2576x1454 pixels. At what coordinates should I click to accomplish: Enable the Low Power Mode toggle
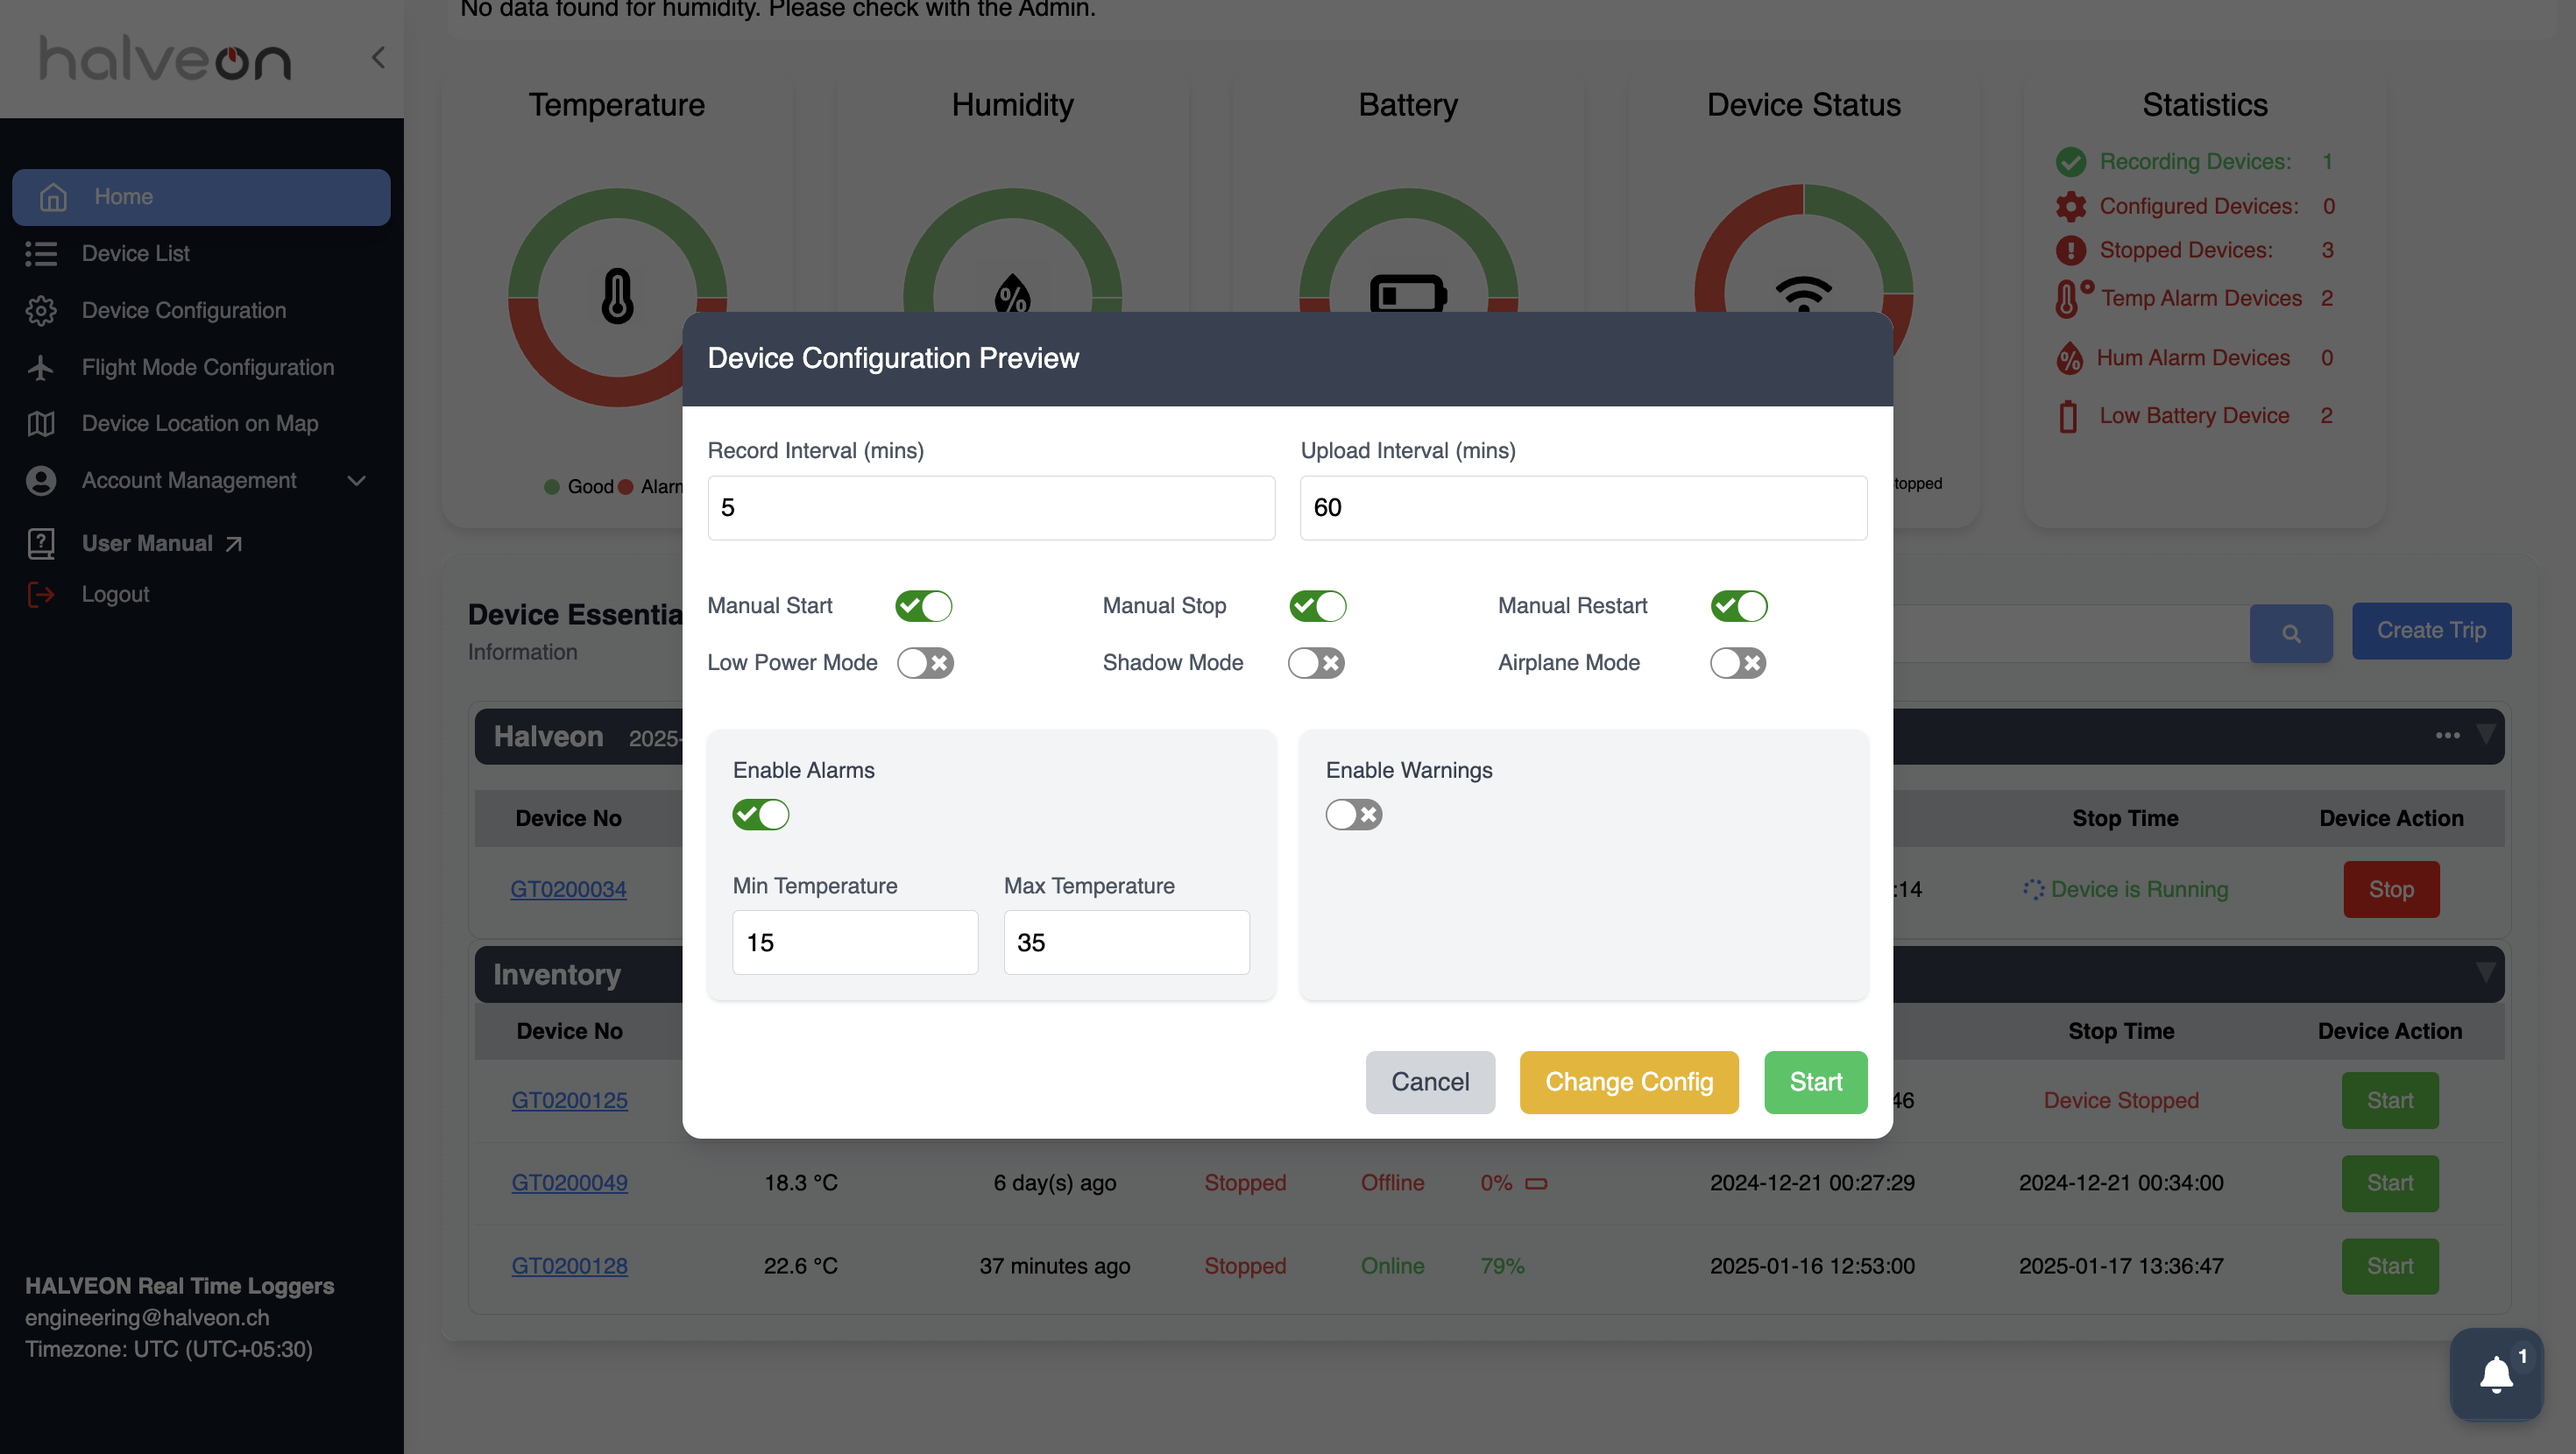(x=925, y=663)
